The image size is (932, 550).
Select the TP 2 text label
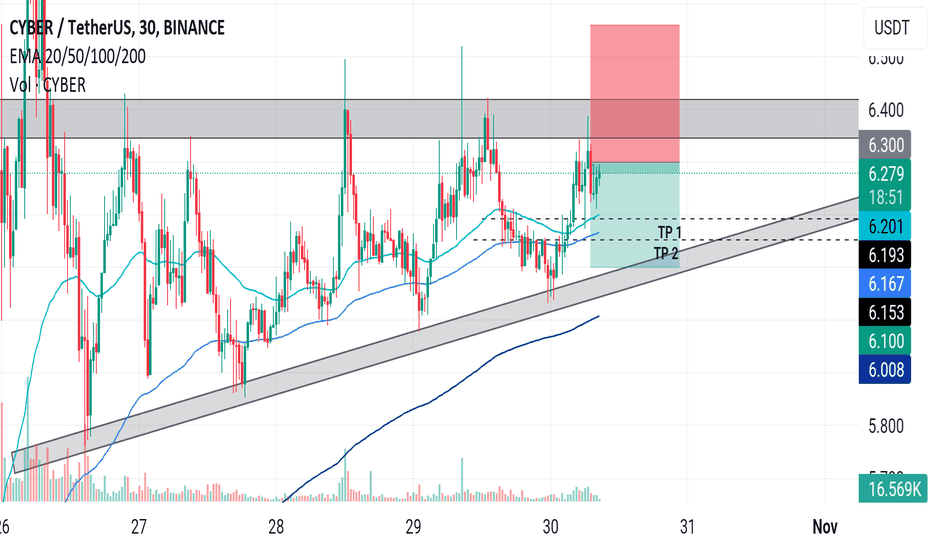pos(666,253)
